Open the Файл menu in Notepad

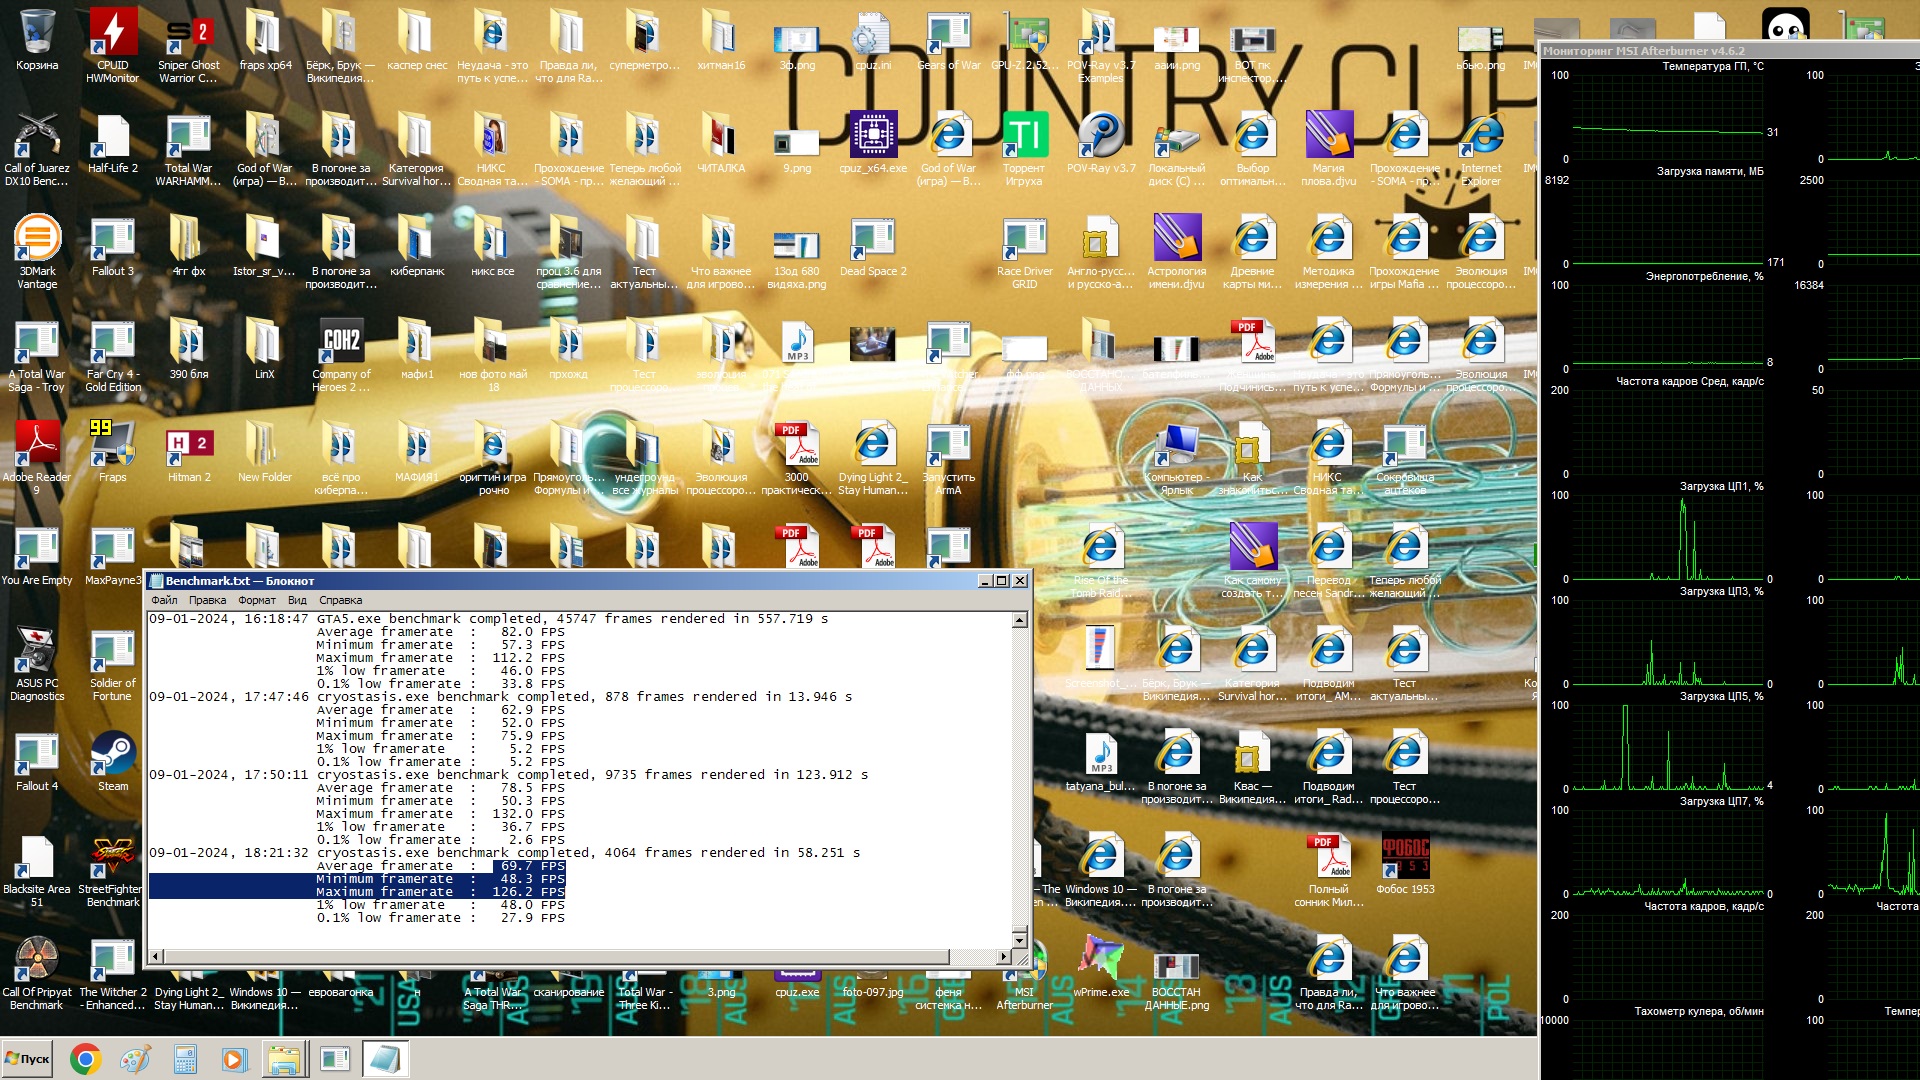[x=164, y=600]
